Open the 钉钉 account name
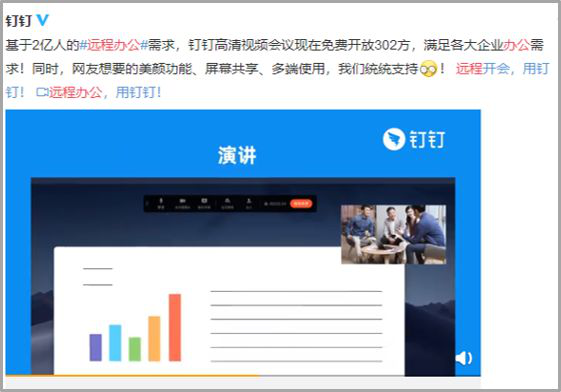 pyautogui.click(x=19, y=21)
